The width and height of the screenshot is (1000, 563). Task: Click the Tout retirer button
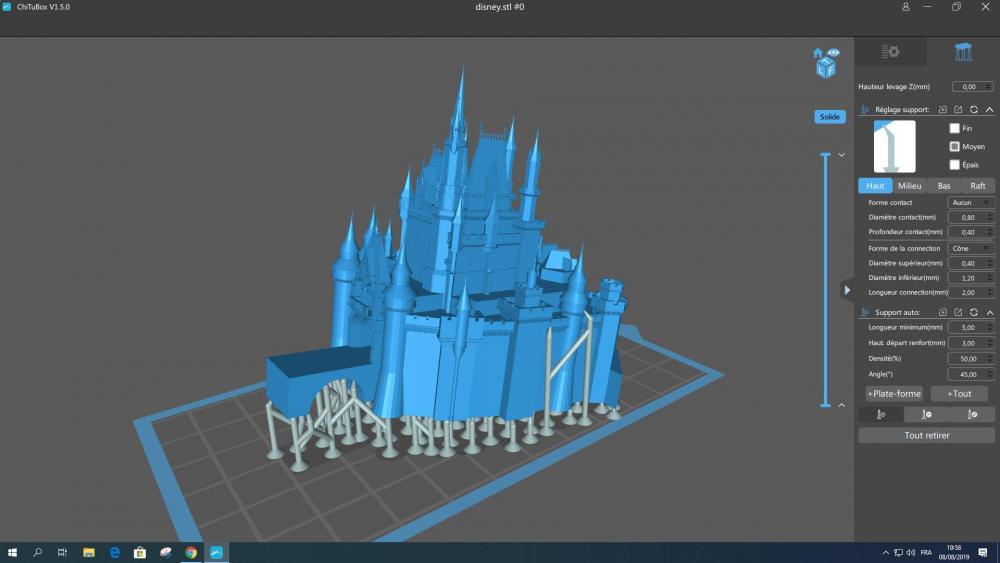tap(927, 435)
